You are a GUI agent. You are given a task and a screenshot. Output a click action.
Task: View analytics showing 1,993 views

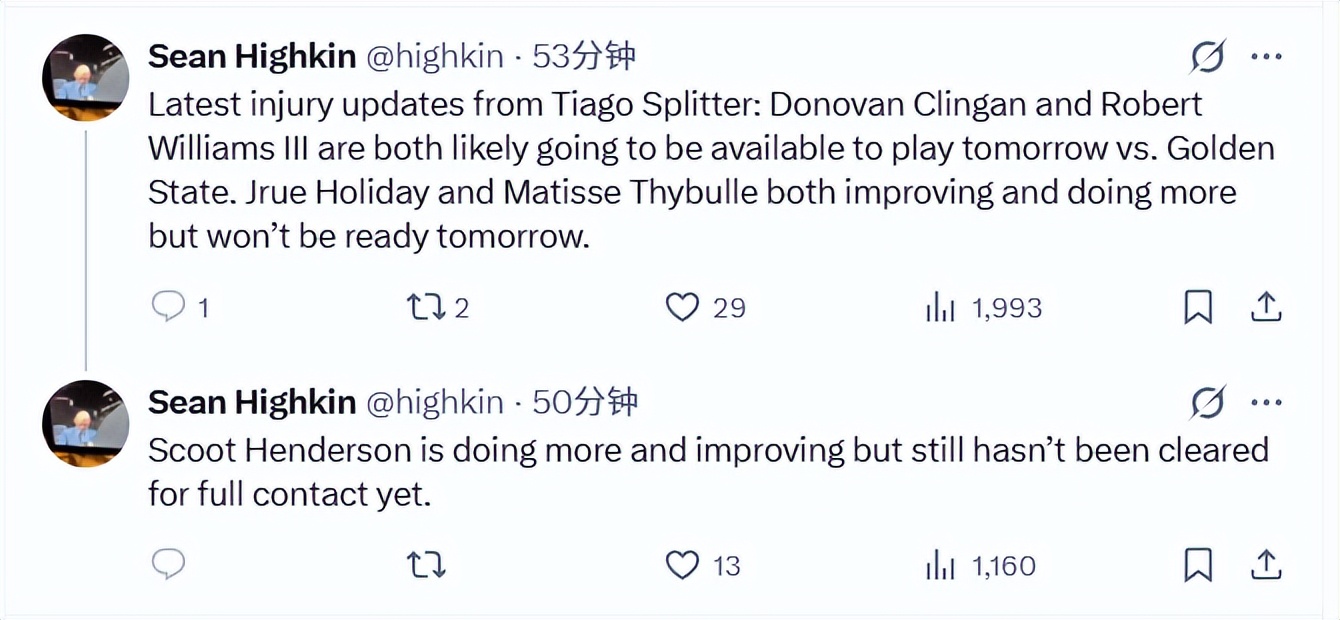pos(939,308)
